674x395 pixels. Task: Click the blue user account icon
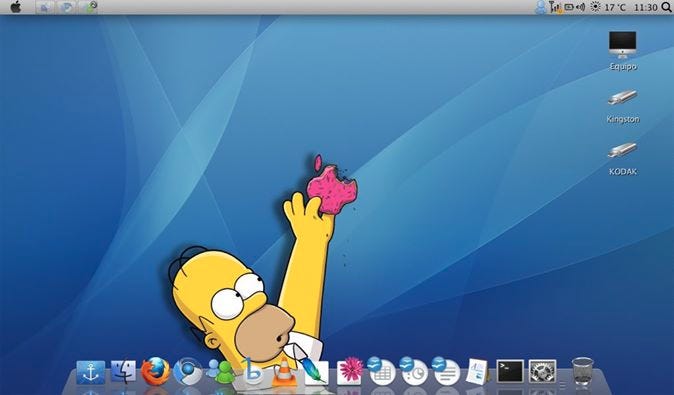541,7
